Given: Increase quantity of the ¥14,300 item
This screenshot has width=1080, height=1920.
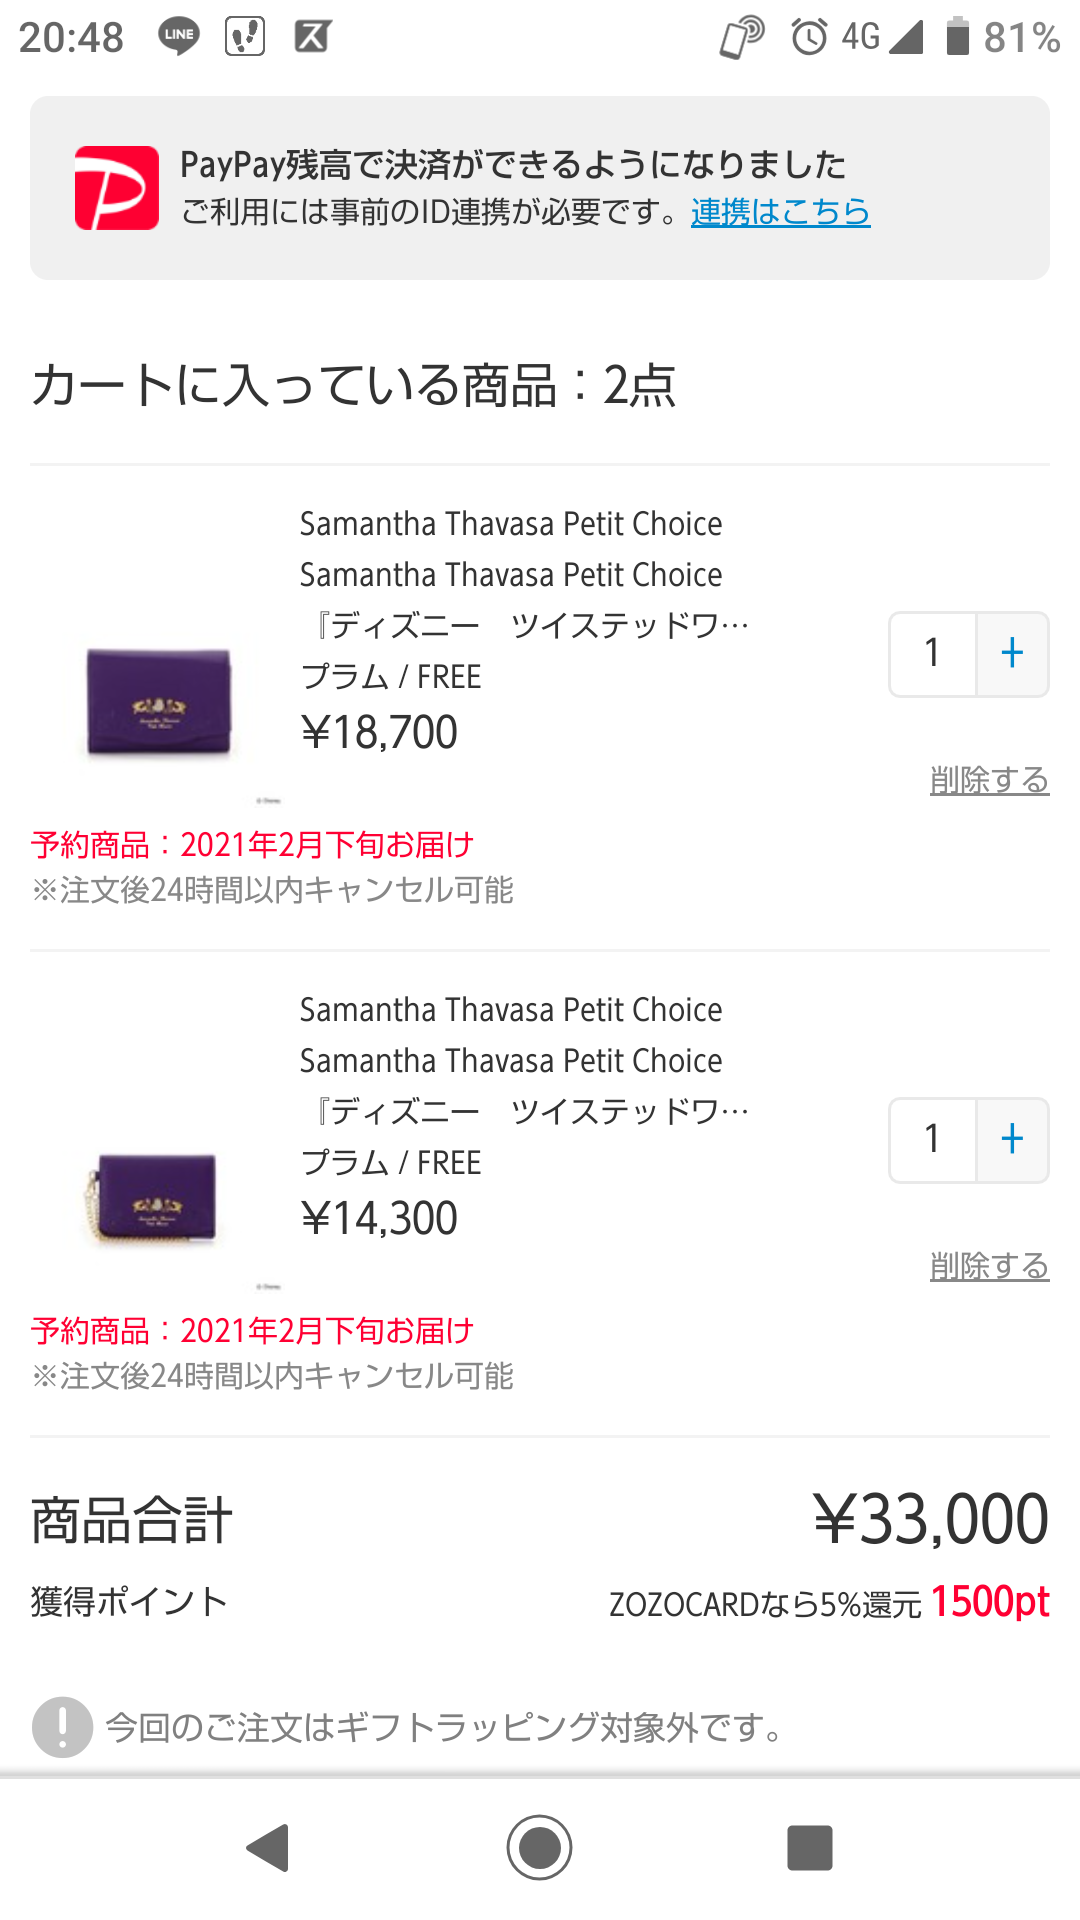Looking at the screenshot, I should pos(1012,1139).
